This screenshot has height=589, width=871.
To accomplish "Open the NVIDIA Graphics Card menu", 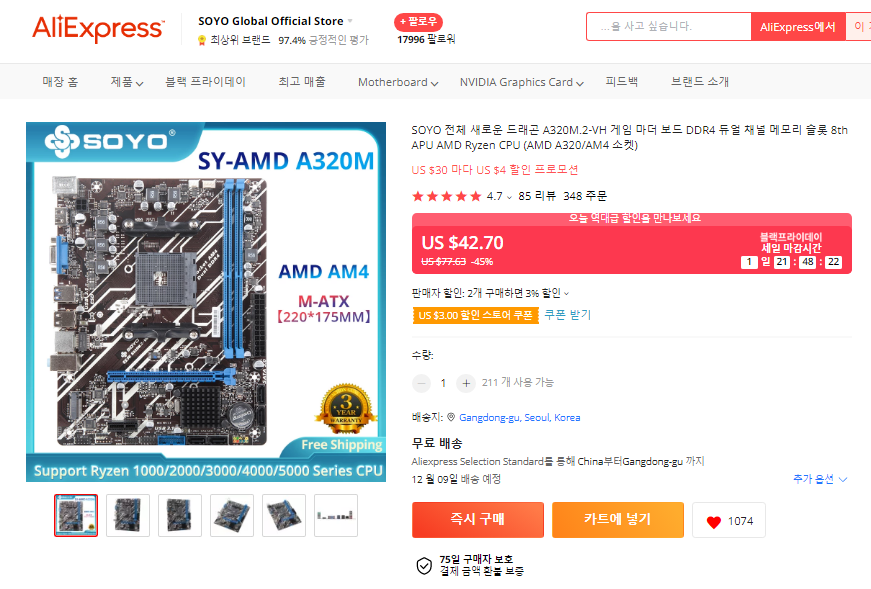I will click(x=522, y=82).
